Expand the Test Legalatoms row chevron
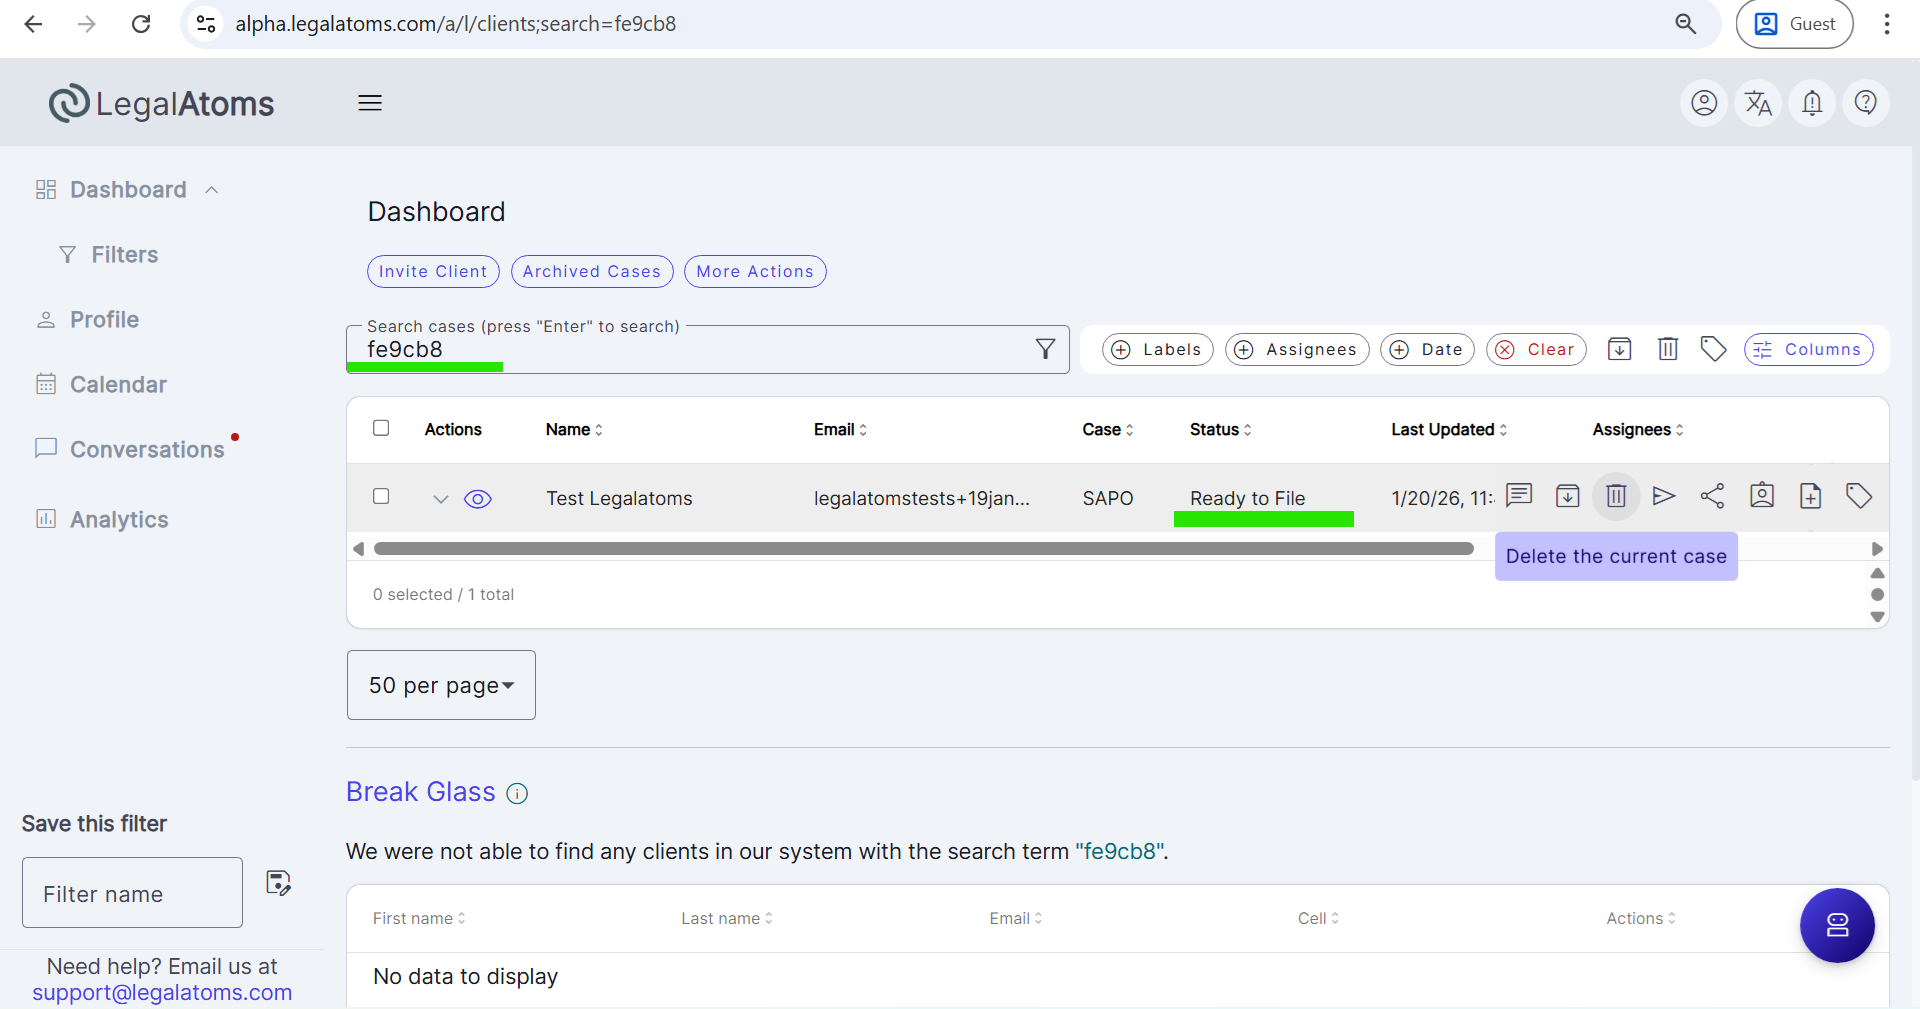 440,499
